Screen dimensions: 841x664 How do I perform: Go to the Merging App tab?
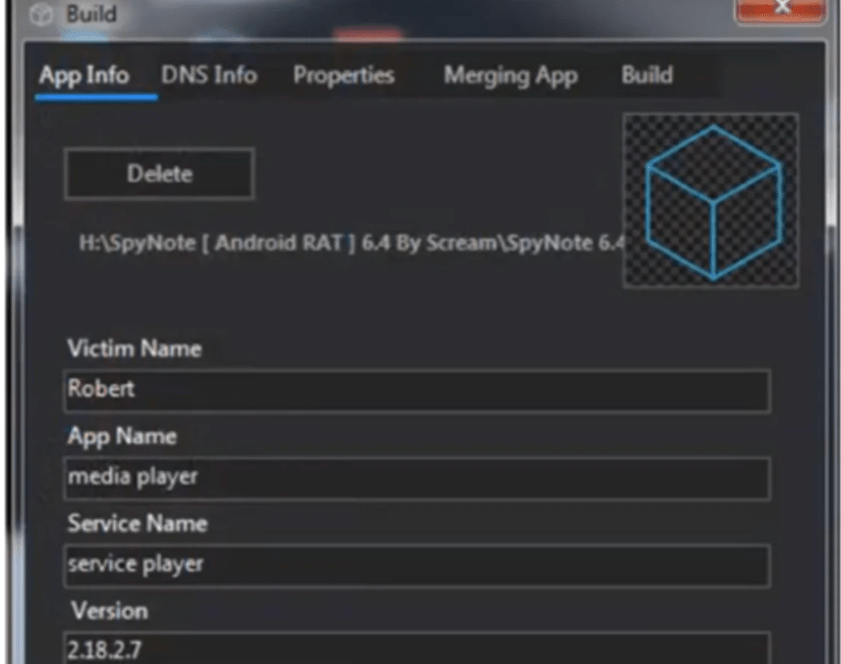pos(511,76)
